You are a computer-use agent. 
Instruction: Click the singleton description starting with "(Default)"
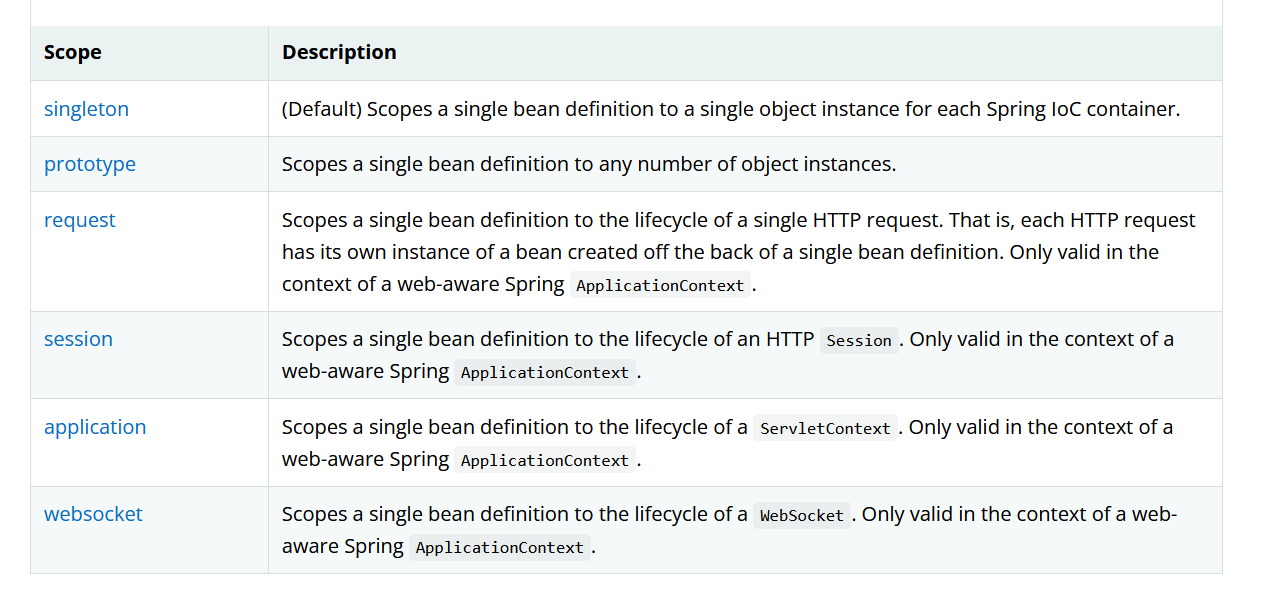pyautogui.click(x=730, y=109)
